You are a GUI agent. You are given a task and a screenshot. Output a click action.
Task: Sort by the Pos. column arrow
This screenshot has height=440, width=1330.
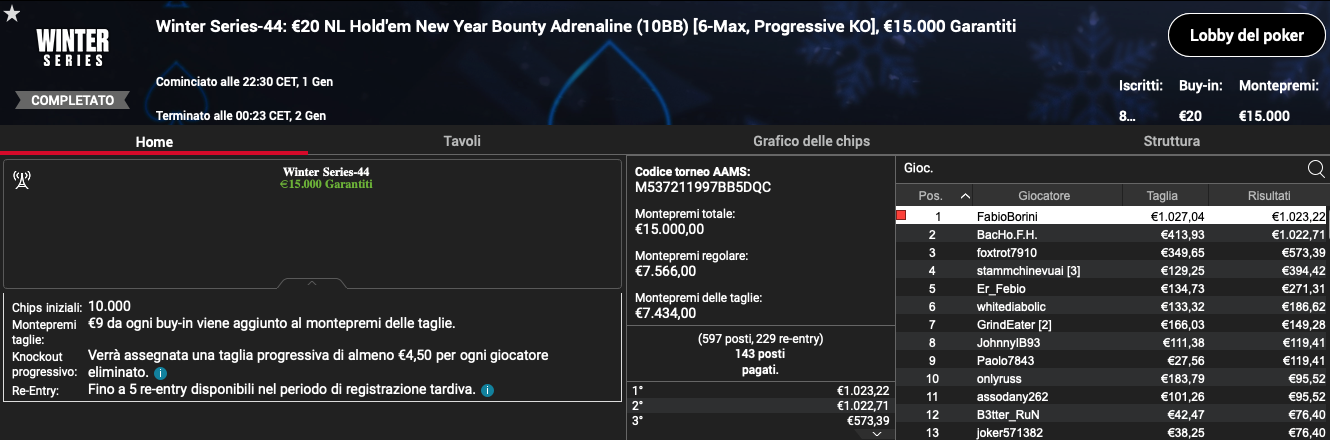point(964,196)
